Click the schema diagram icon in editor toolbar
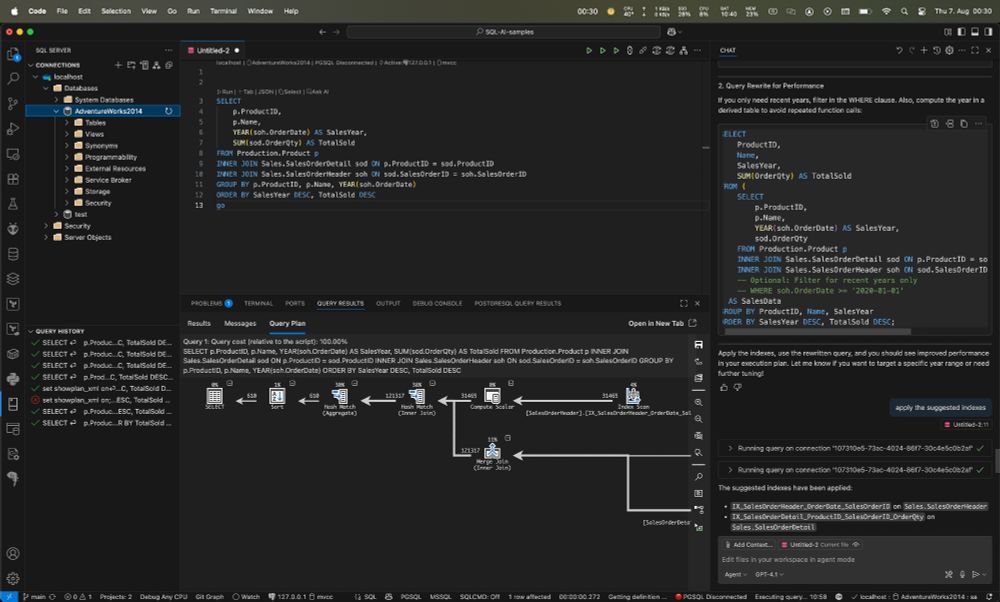1000x602 pixels. click(684, 50)
